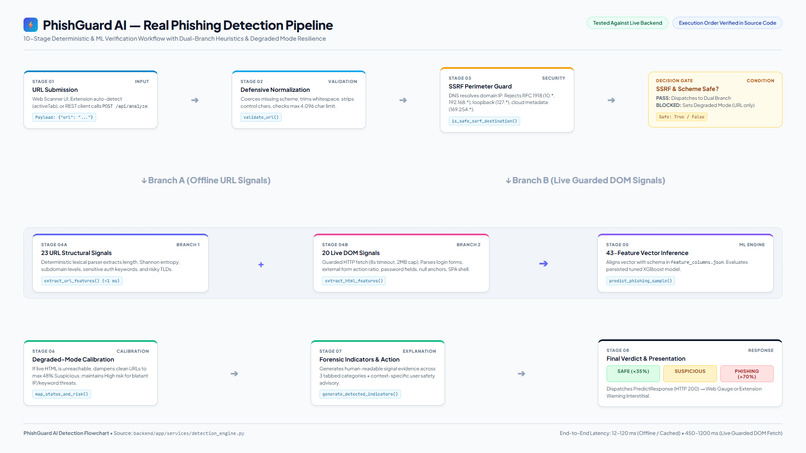Open the 'Final Verdict & Presentation' heading

click(646, 358)
